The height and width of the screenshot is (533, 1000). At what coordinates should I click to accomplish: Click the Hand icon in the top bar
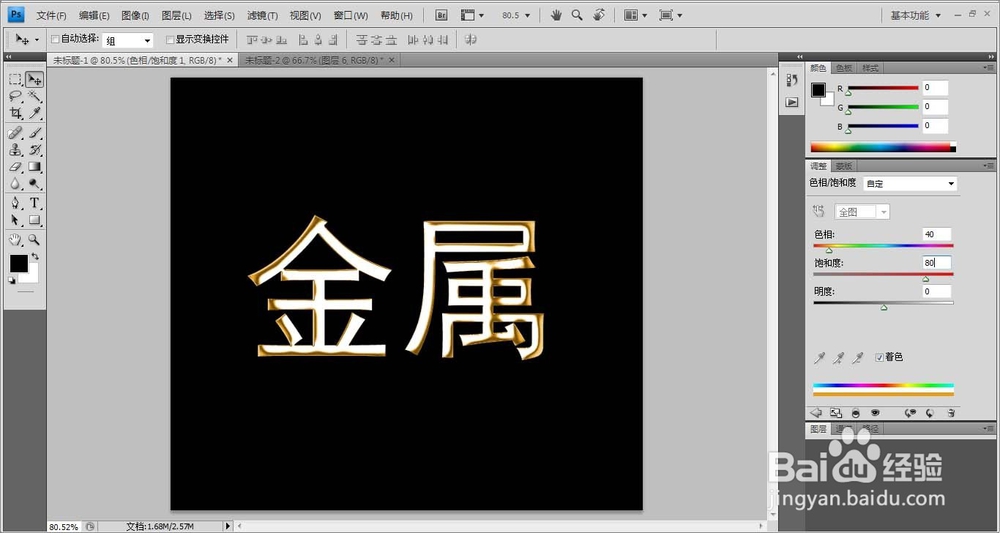[x=556, y=15]
